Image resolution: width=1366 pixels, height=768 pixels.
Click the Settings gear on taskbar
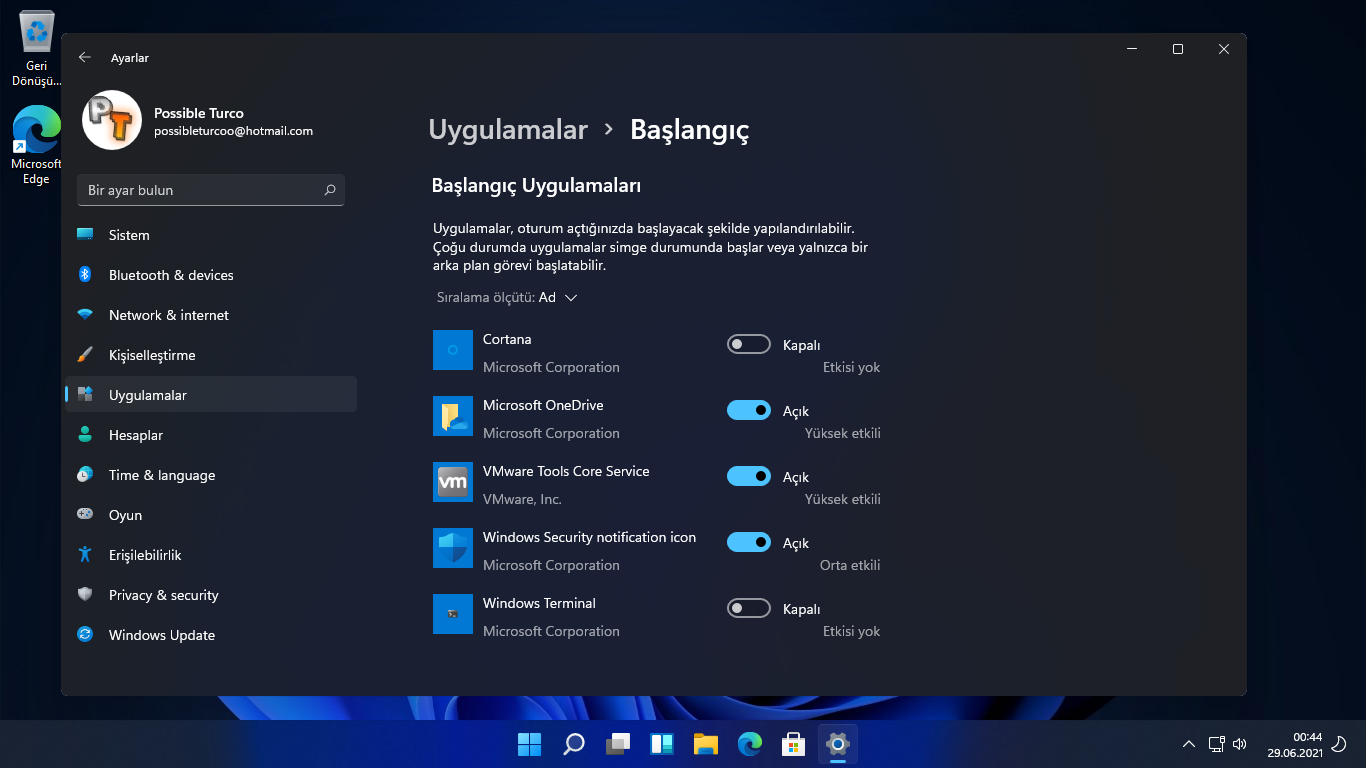838,744
